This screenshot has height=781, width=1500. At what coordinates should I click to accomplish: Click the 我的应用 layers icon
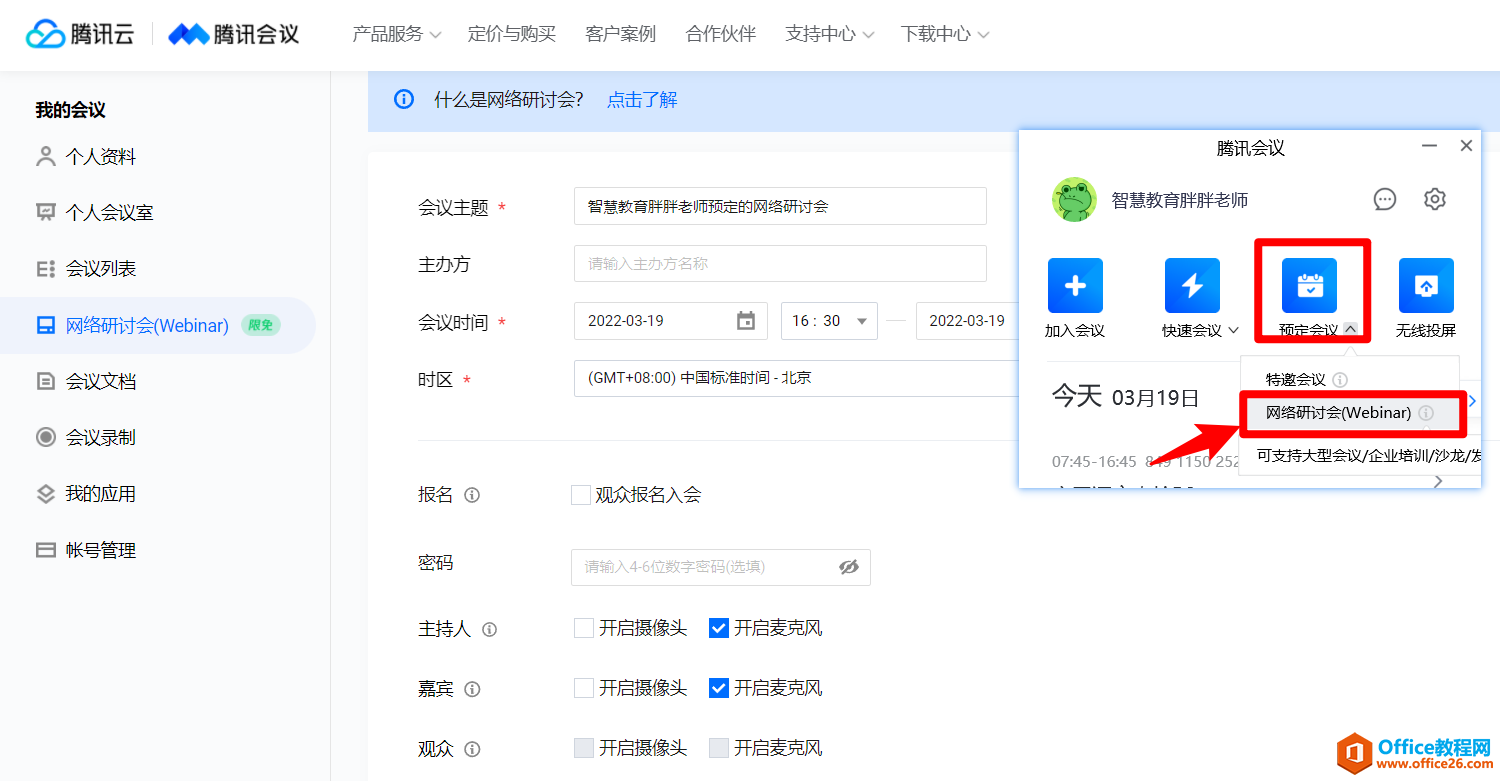(45, 494)
